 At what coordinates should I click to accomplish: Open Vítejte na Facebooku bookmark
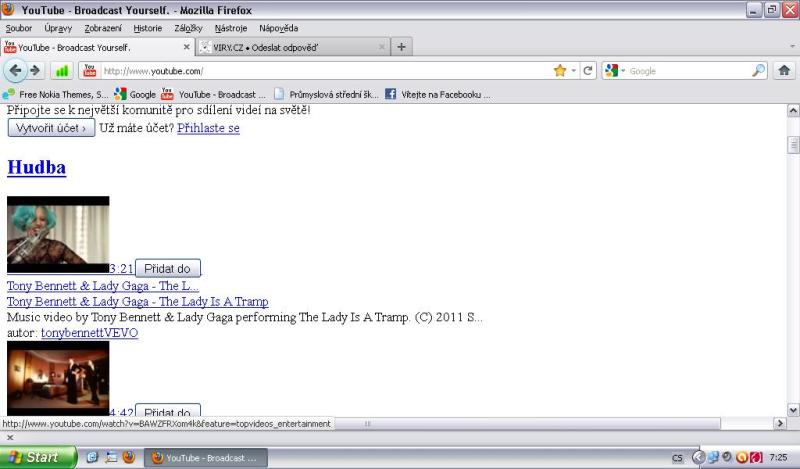pos(438,94)
